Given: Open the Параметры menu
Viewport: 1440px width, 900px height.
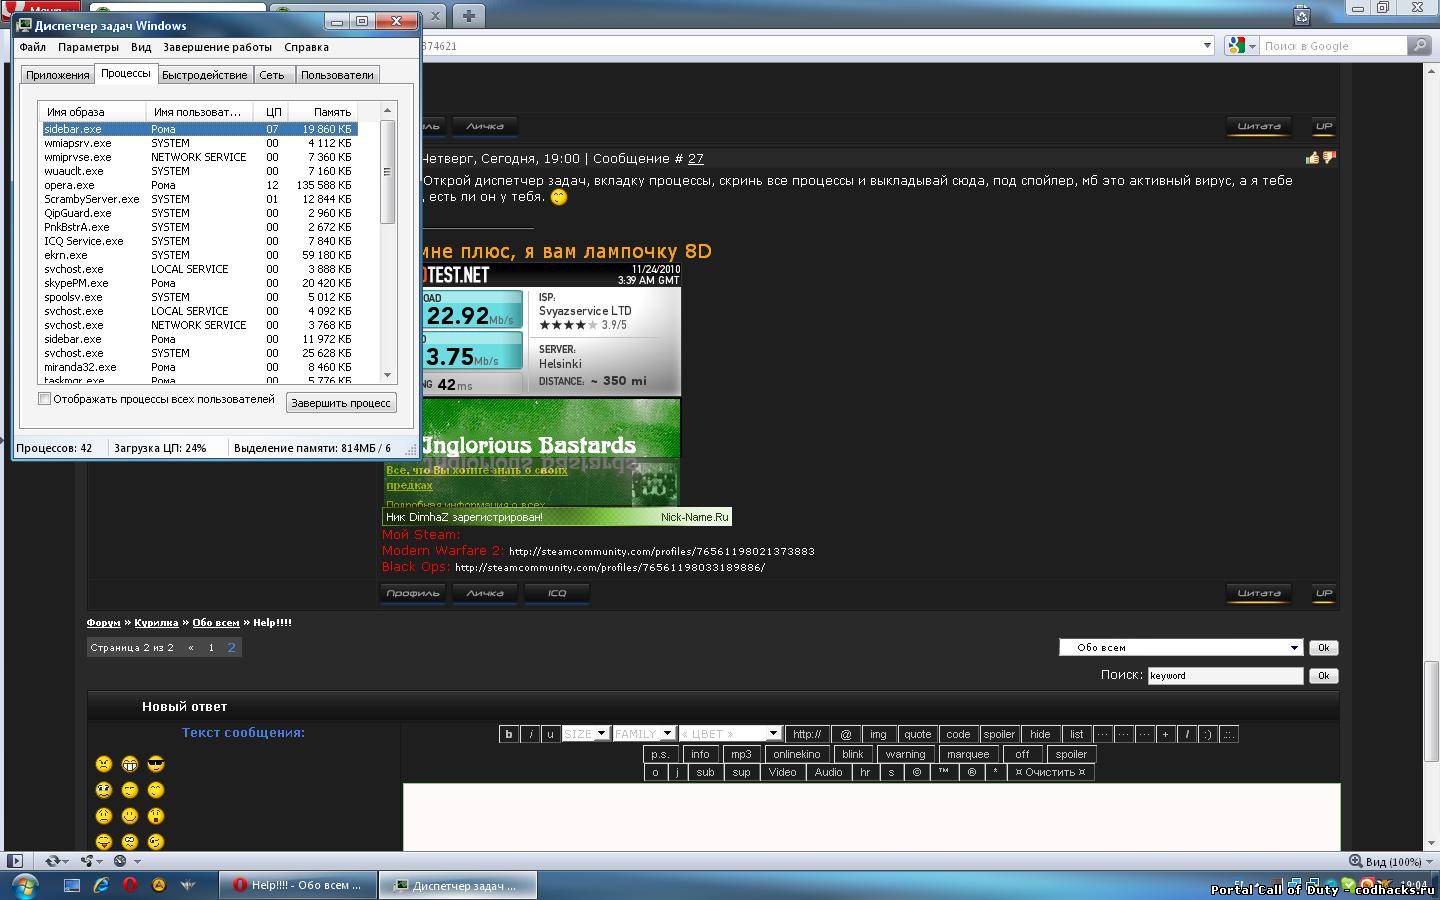Looking at the screenshot, I should pos(88,47).
